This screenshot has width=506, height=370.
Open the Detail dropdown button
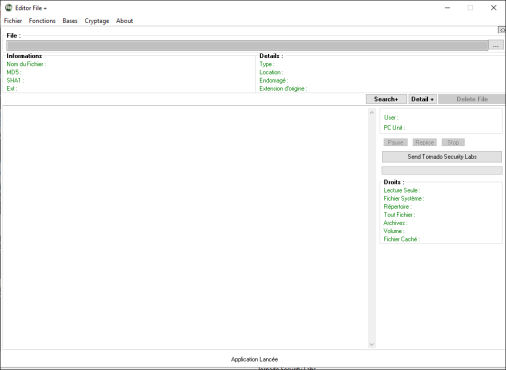pos(422,99)
